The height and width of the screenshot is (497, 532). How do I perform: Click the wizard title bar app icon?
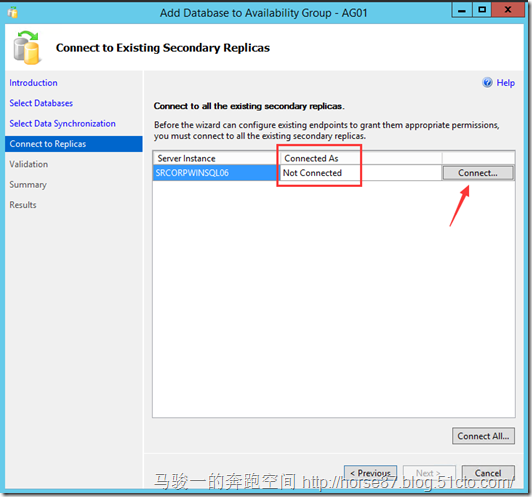point(13,13)
